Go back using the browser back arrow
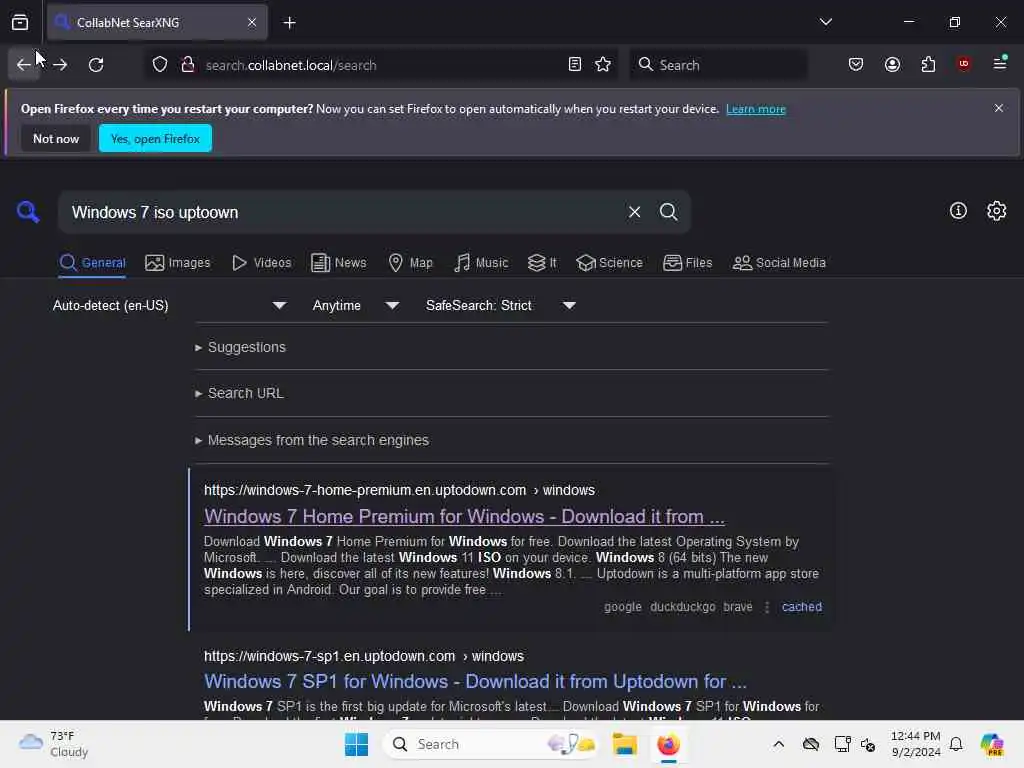The width and height of the screenshot is (1024, 768). (x=24, y=65)
